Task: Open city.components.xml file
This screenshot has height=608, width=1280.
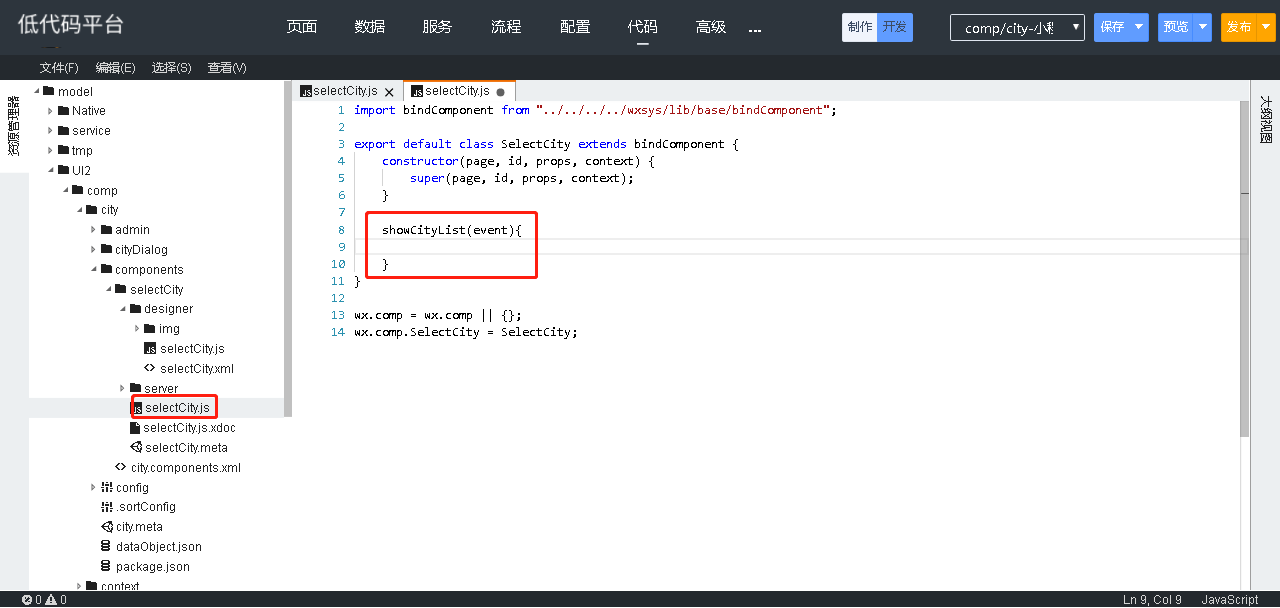Action: point(185,467)
